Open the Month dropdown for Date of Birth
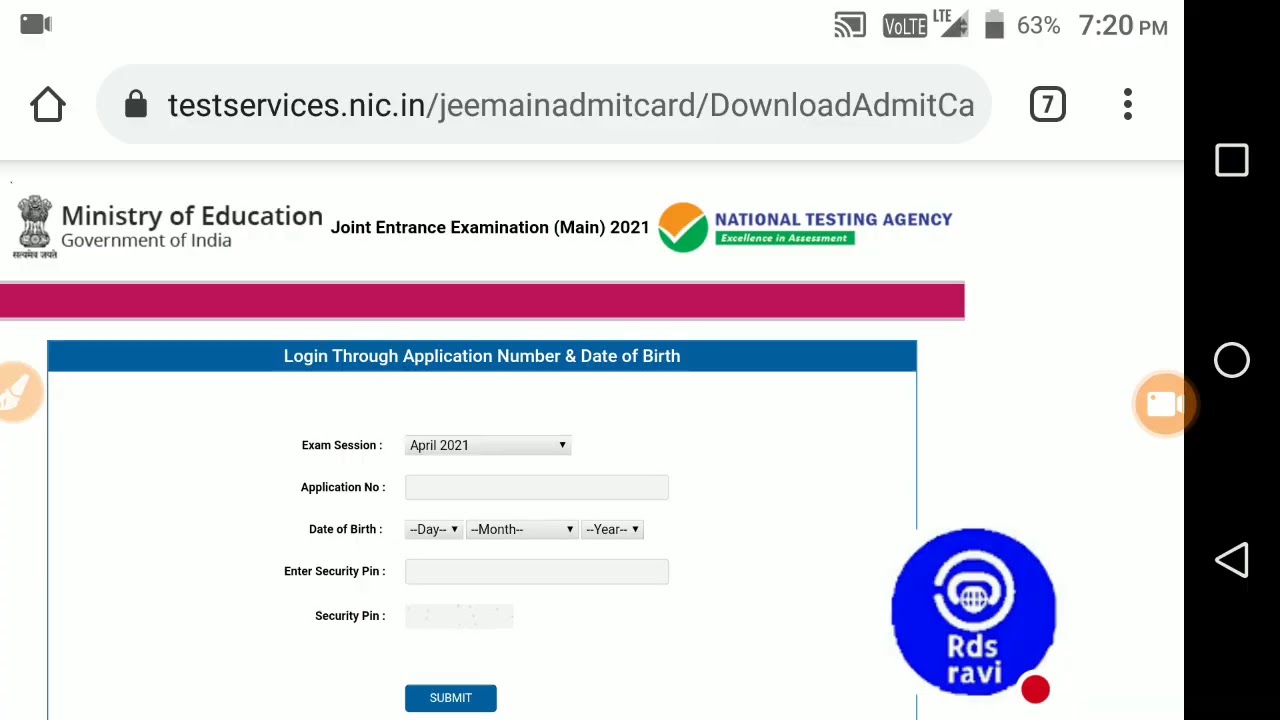 [x=521, y=529]
